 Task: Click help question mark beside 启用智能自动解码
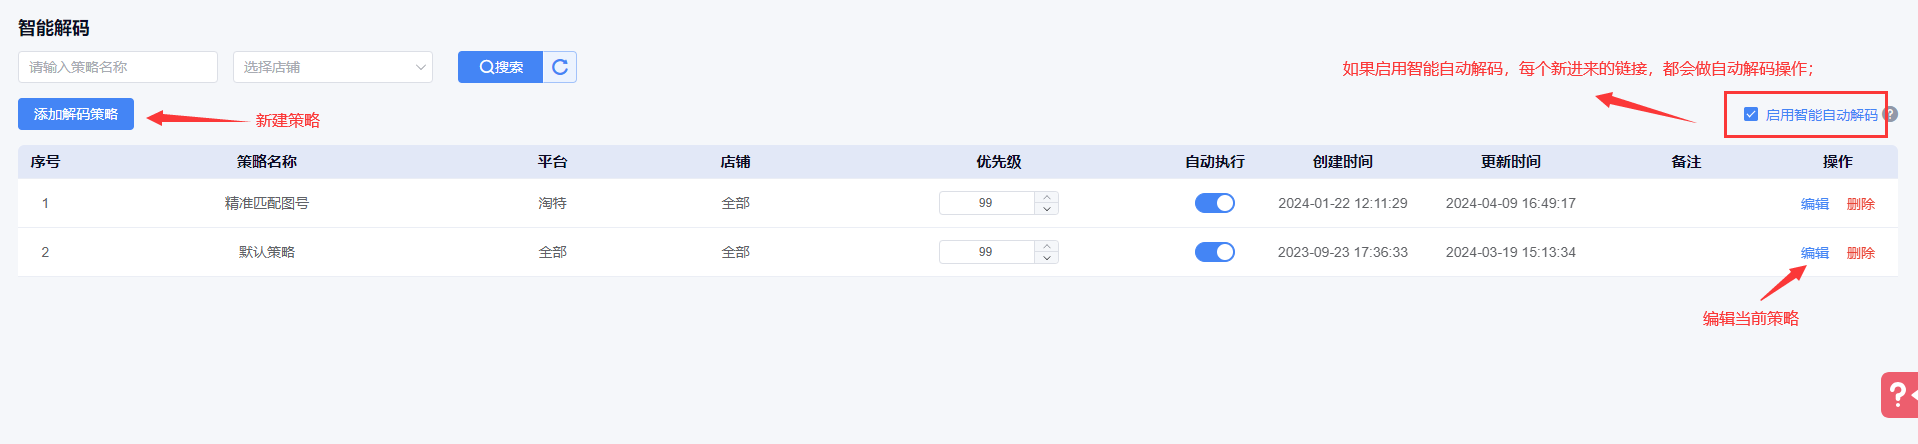coord(1890,115)
